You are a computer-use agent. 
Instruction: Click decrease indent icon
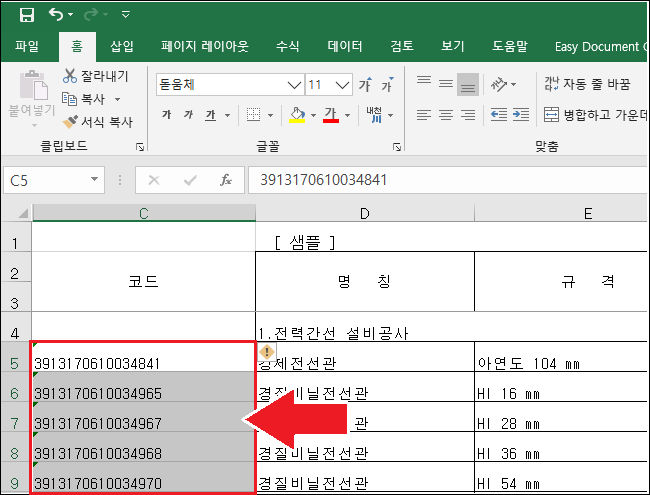499,114
